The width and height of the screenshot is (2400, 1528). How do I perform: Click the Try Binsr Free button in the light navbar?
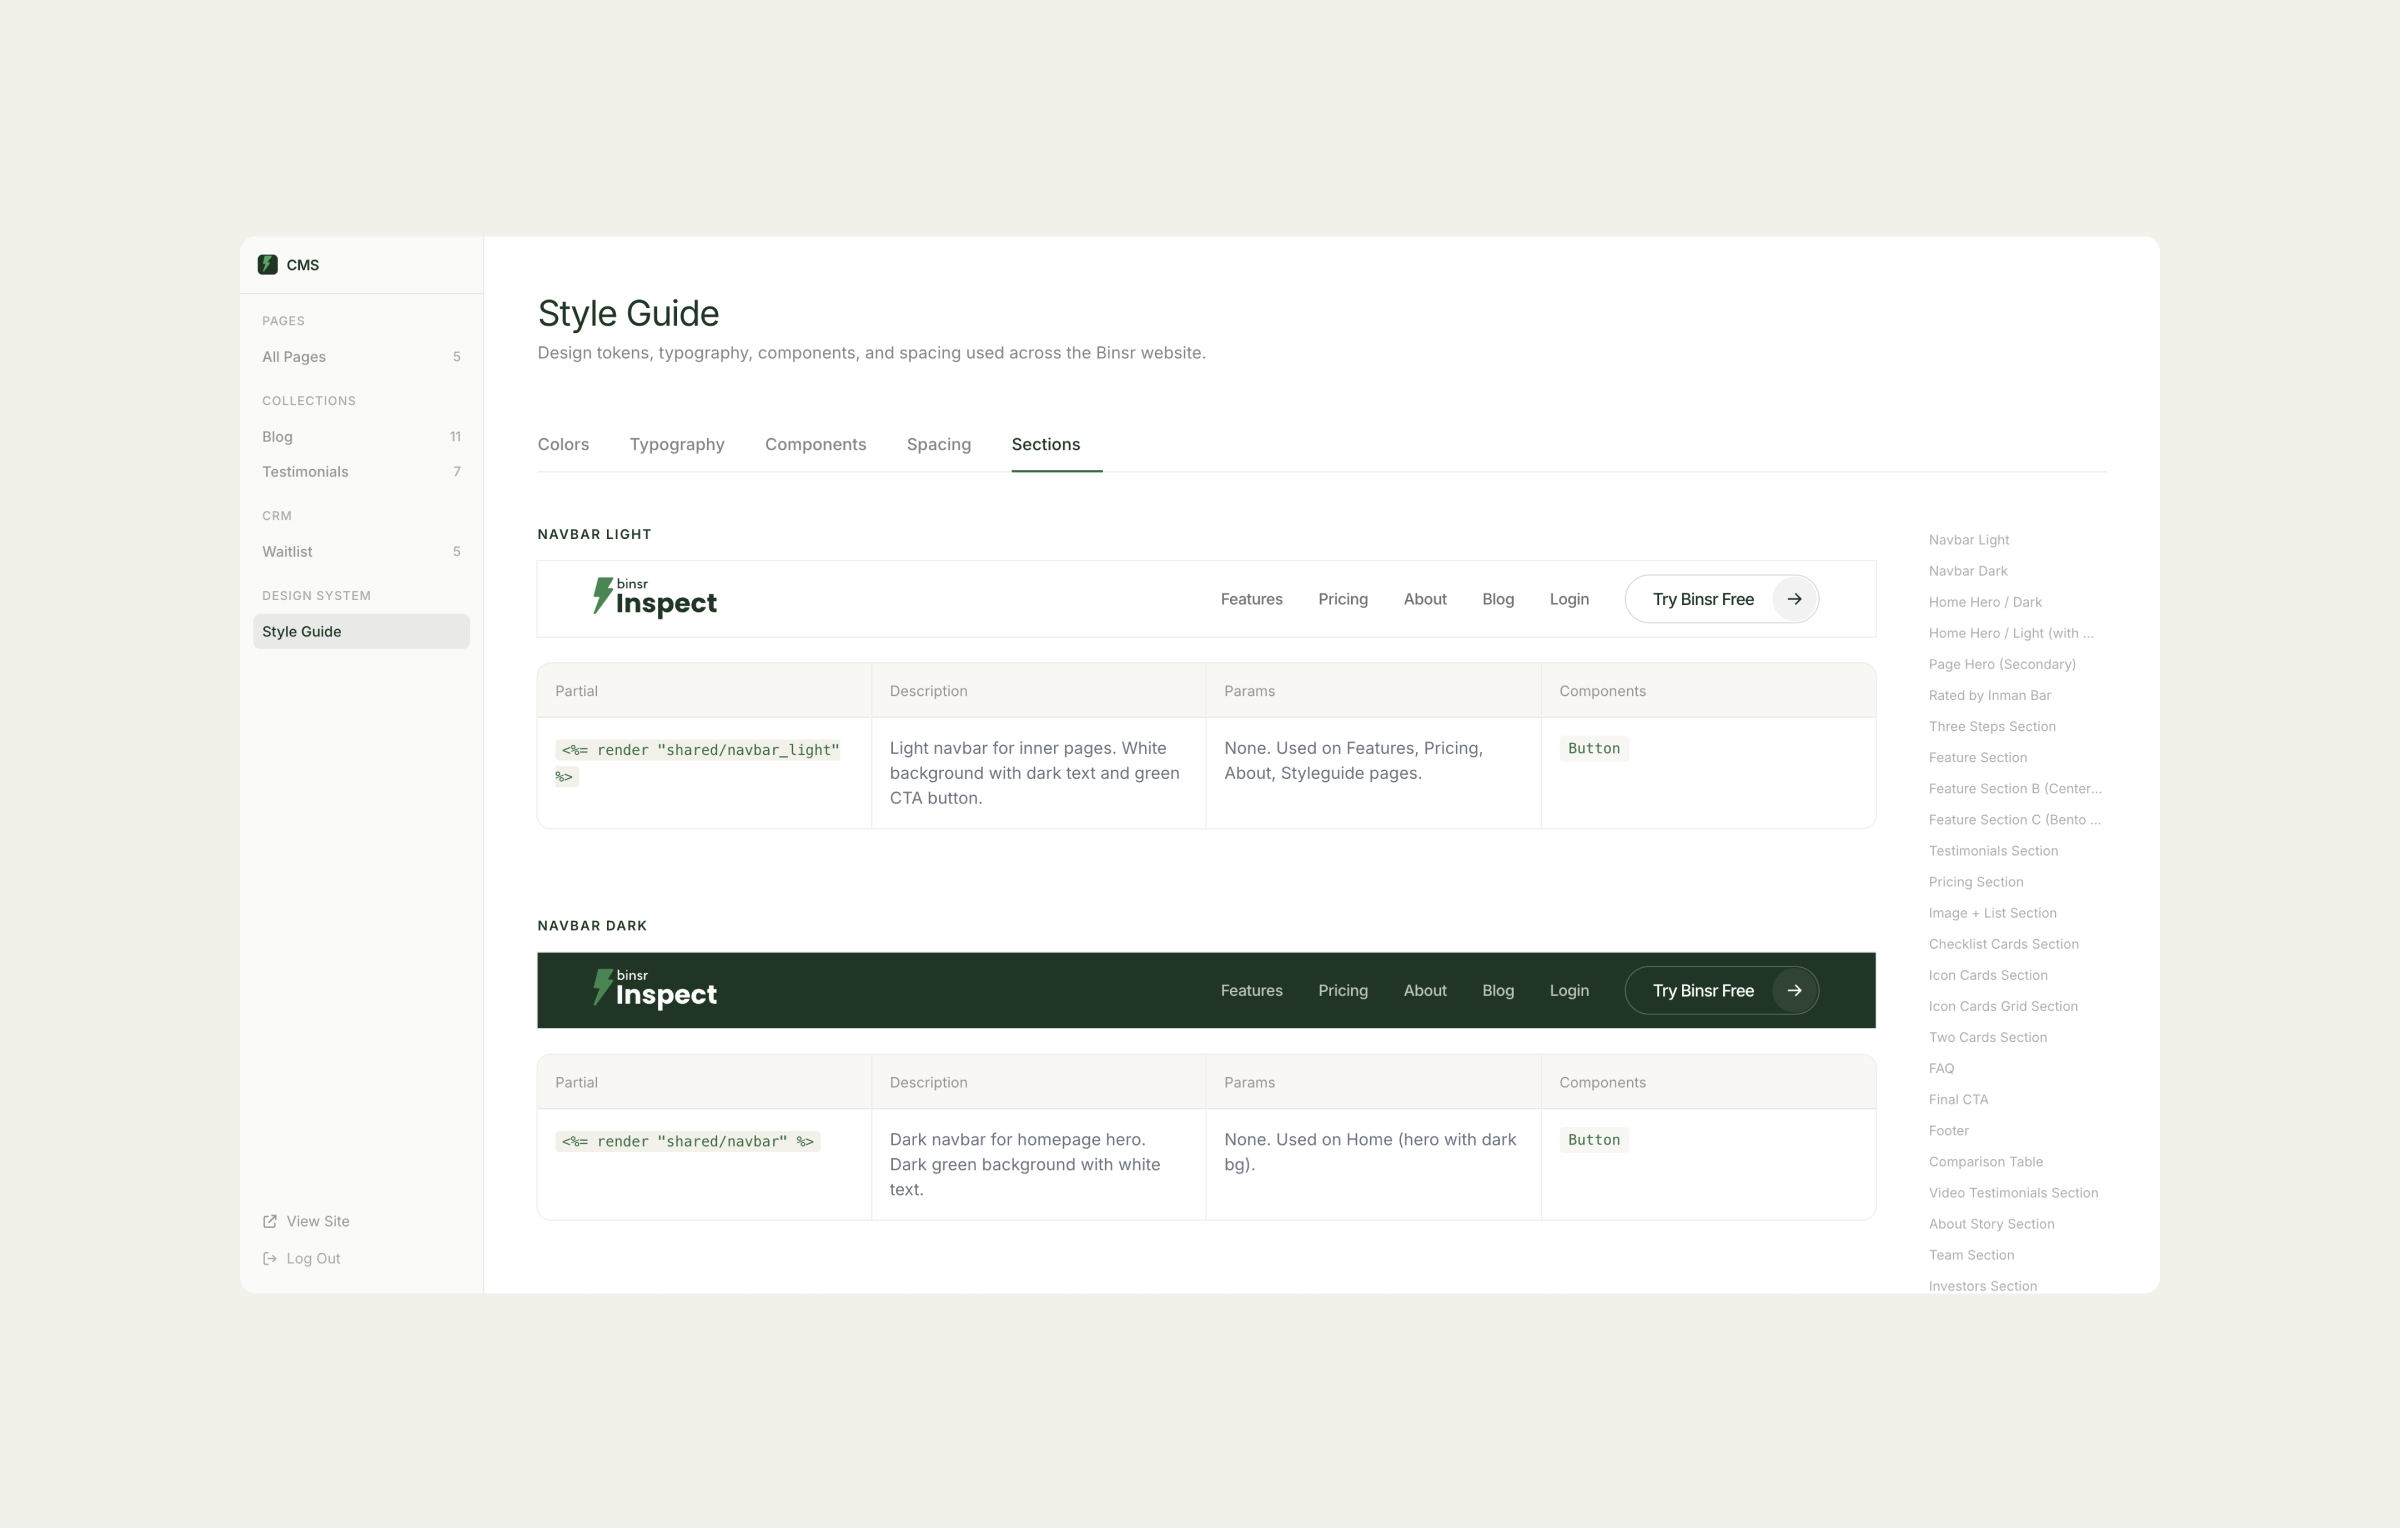(1702, 599)
